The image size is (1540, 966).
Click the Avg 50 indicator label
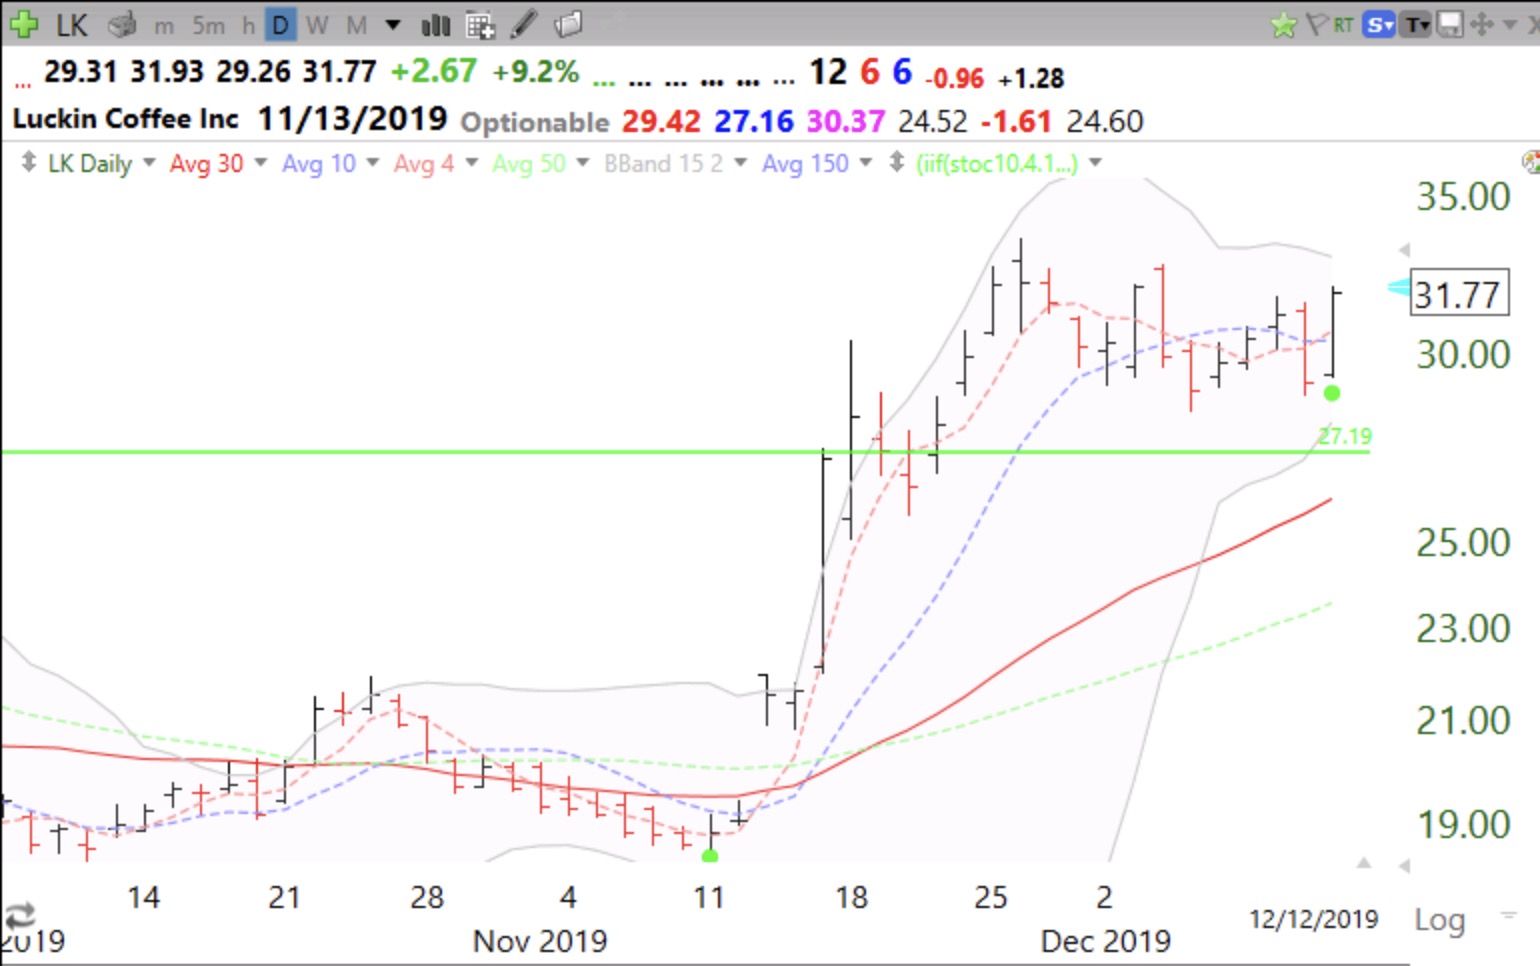(529, 163)
